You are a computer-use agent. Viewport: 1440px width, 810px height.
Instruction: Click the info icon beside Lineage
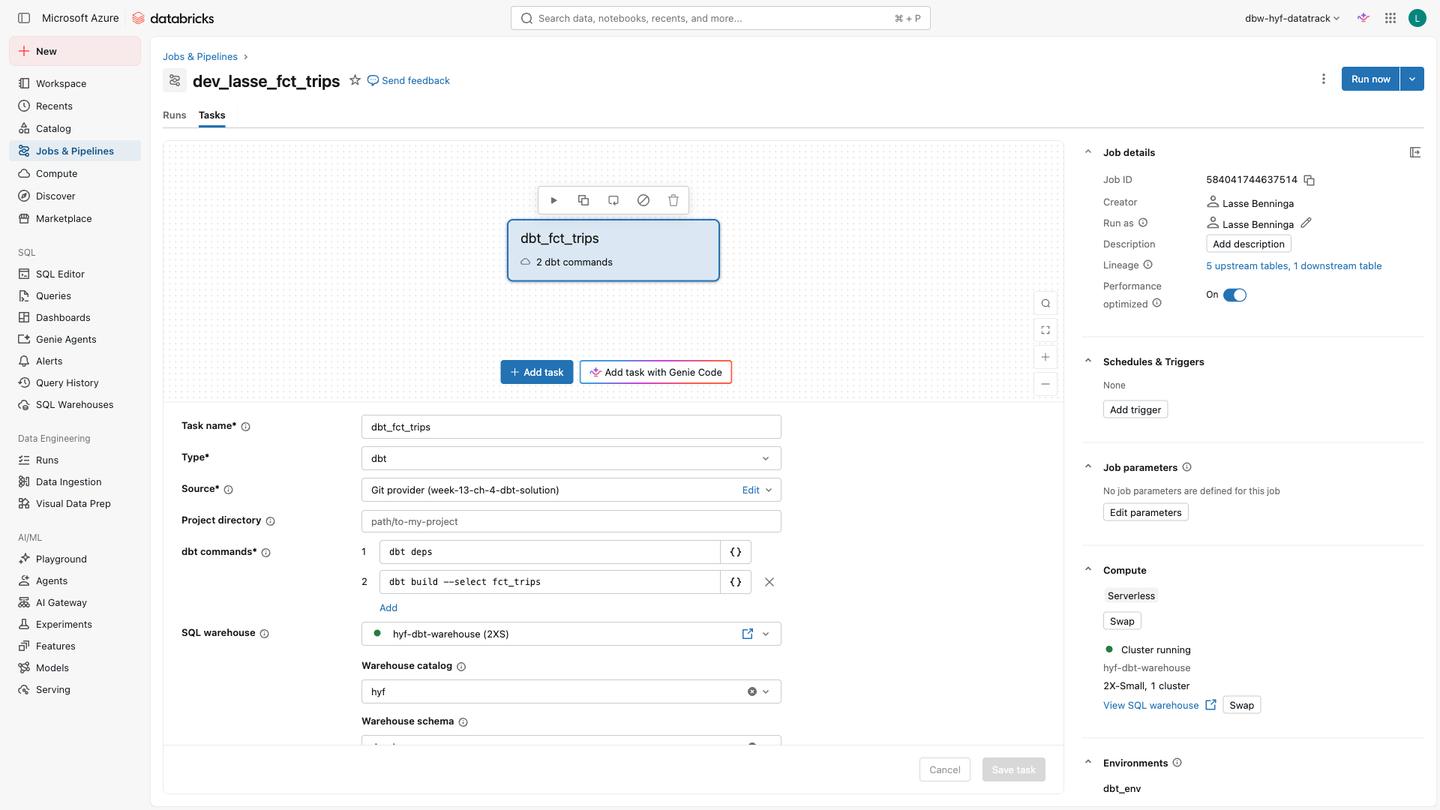coord(1148,265)
